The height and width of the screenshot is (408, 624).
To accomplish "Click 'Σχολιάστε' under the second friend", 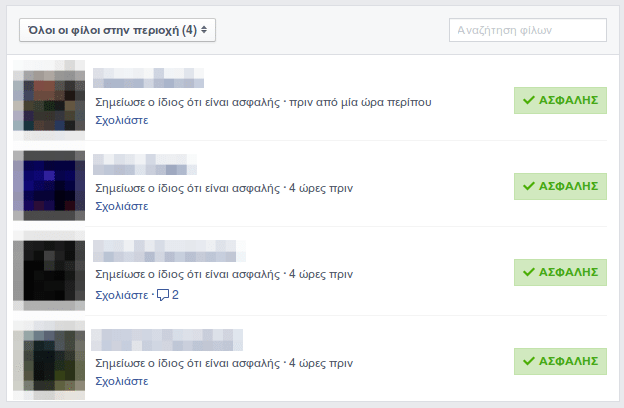I will coord(122,206).
